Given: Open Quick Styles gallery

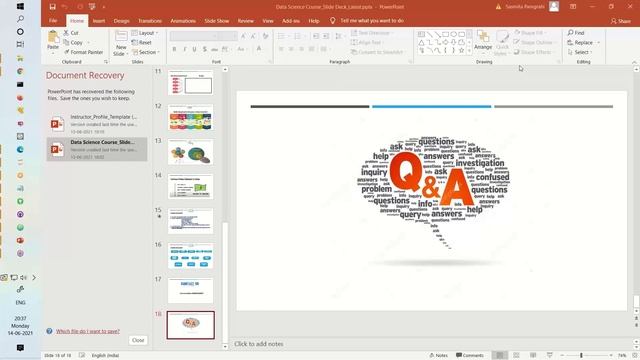Looking at the screenshot, I should pos(502,43).
